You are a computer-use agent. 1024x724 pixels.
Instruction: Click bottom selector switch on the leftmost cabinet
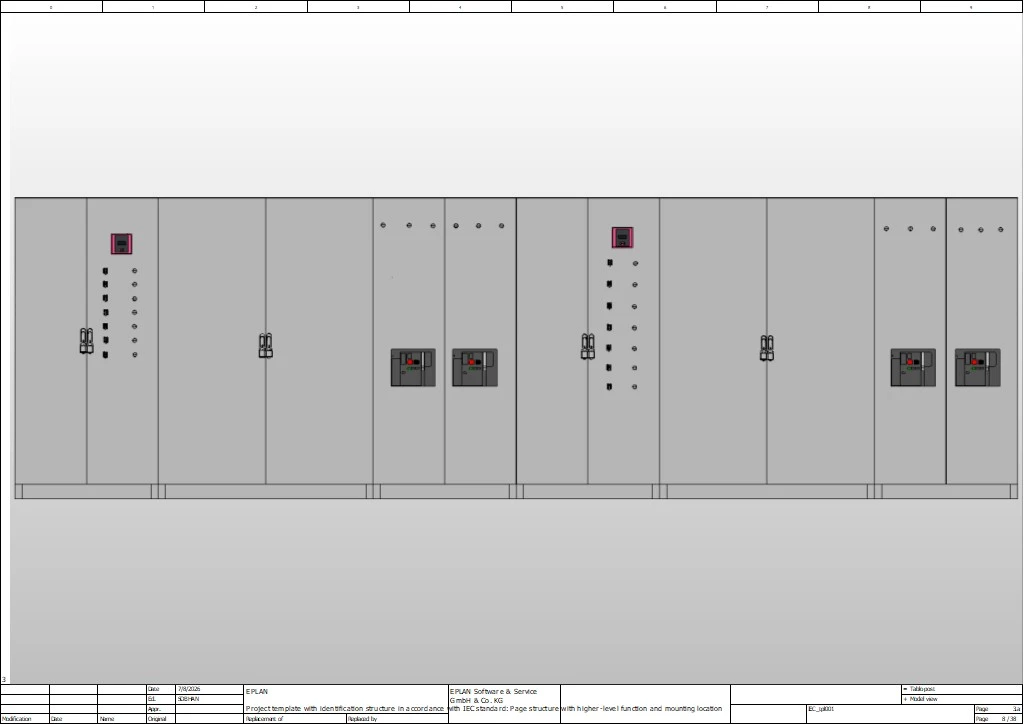click(105, 354)
